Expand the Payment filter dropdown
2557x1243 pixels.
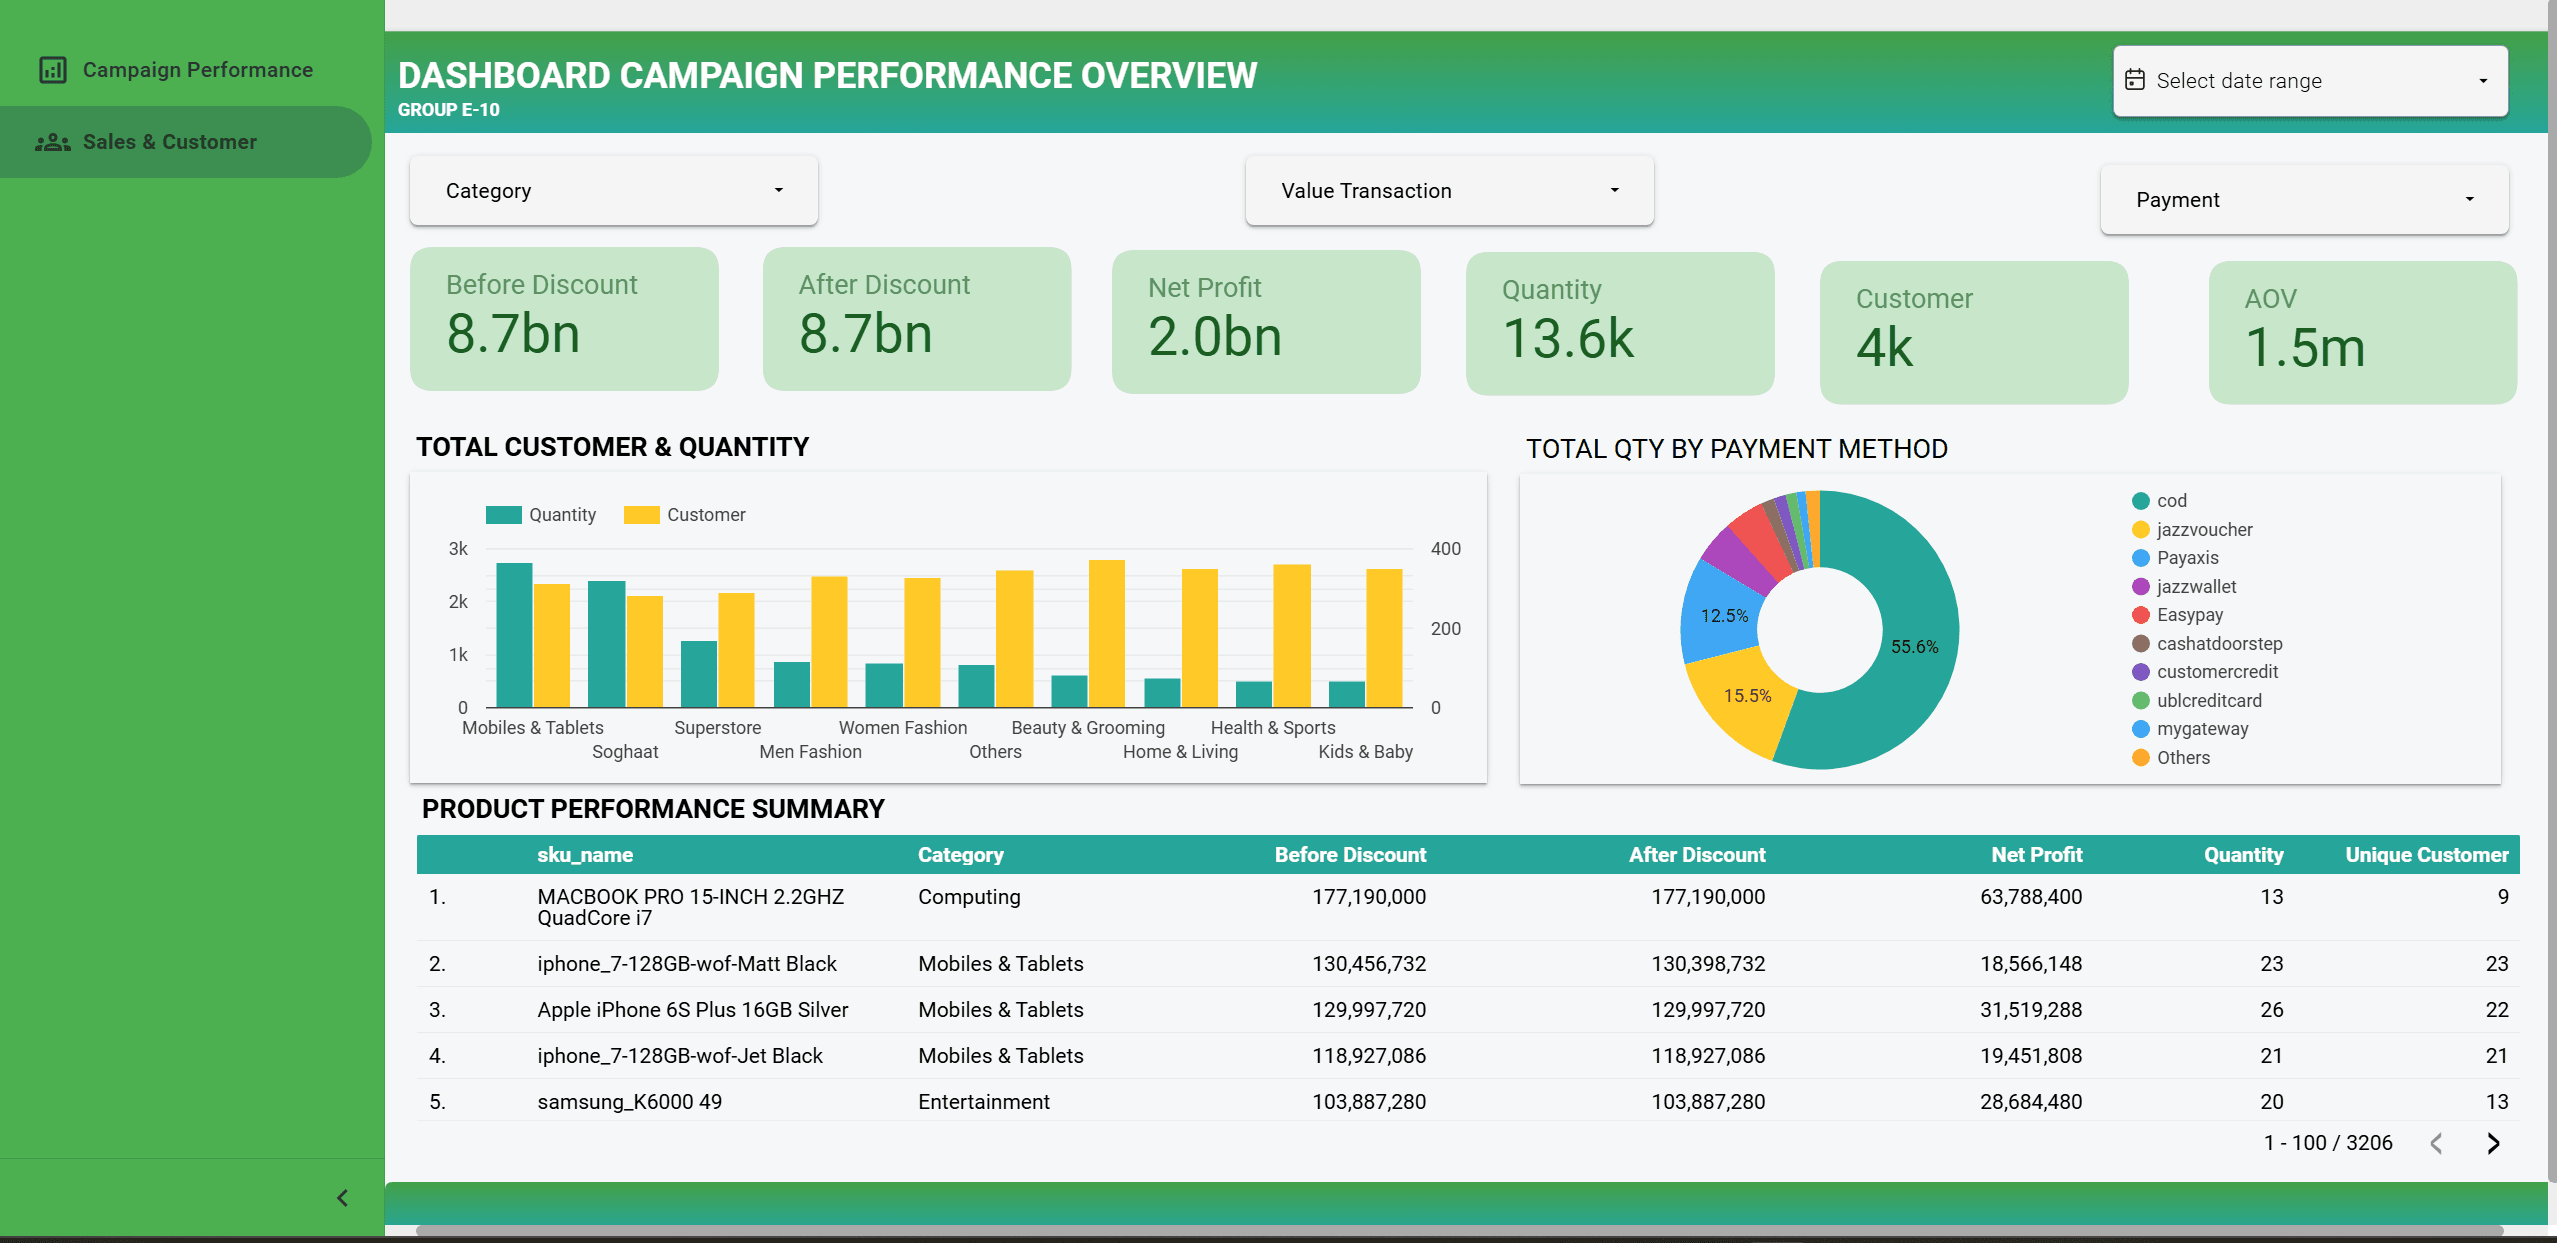2304,199
